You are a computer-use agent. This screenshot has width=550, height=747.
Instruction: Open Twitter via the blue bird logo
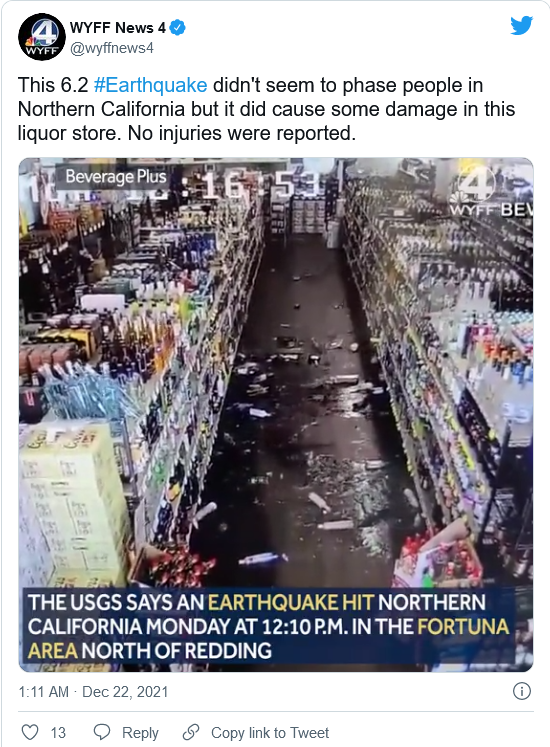521,25
